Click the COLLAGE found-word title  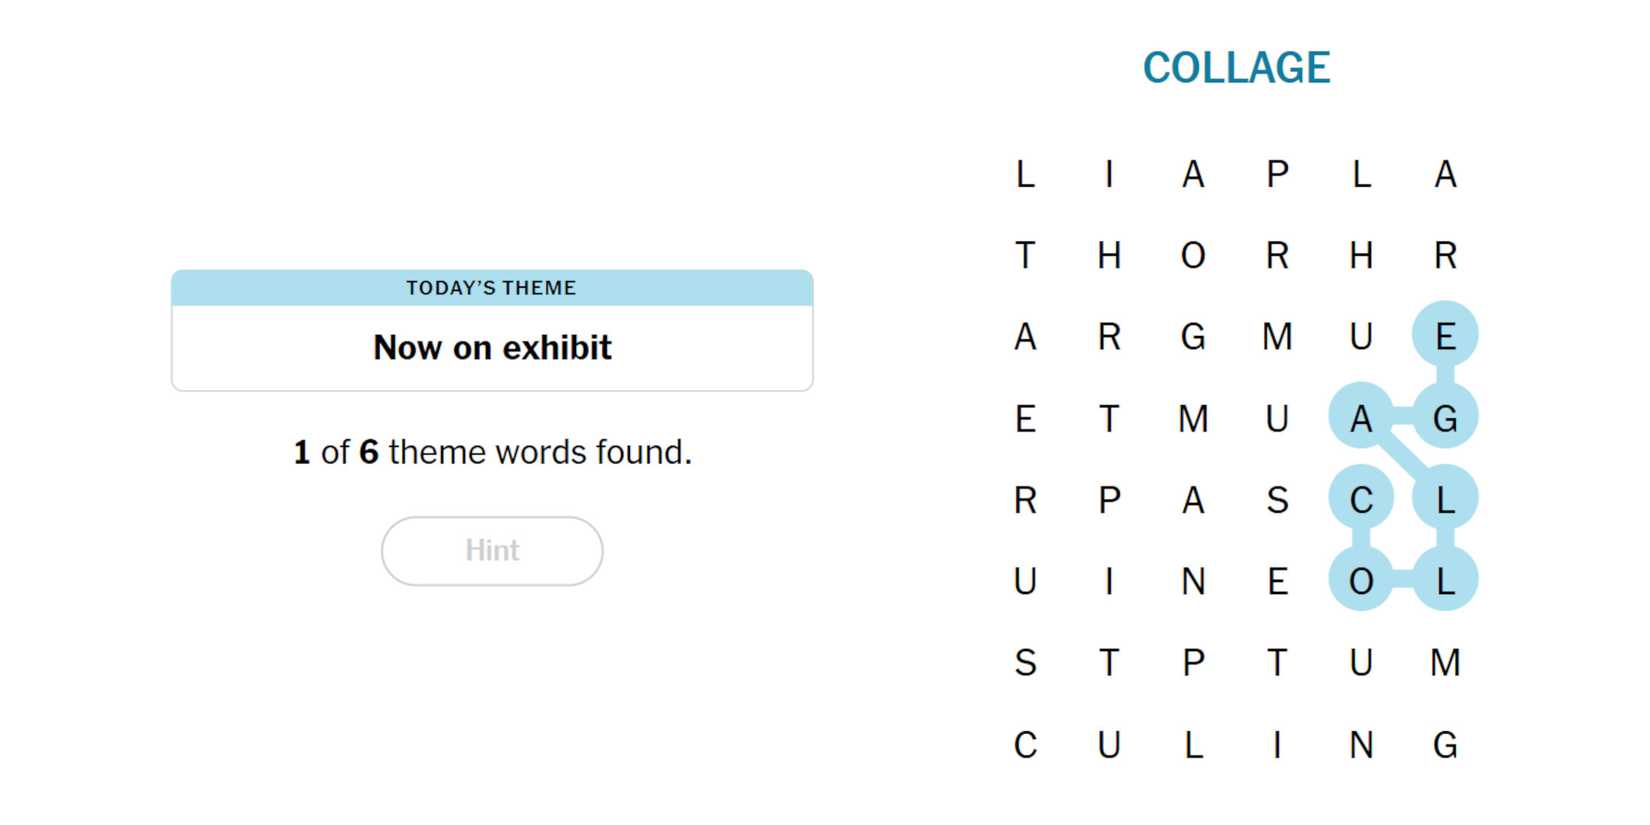coord(1236,68)
